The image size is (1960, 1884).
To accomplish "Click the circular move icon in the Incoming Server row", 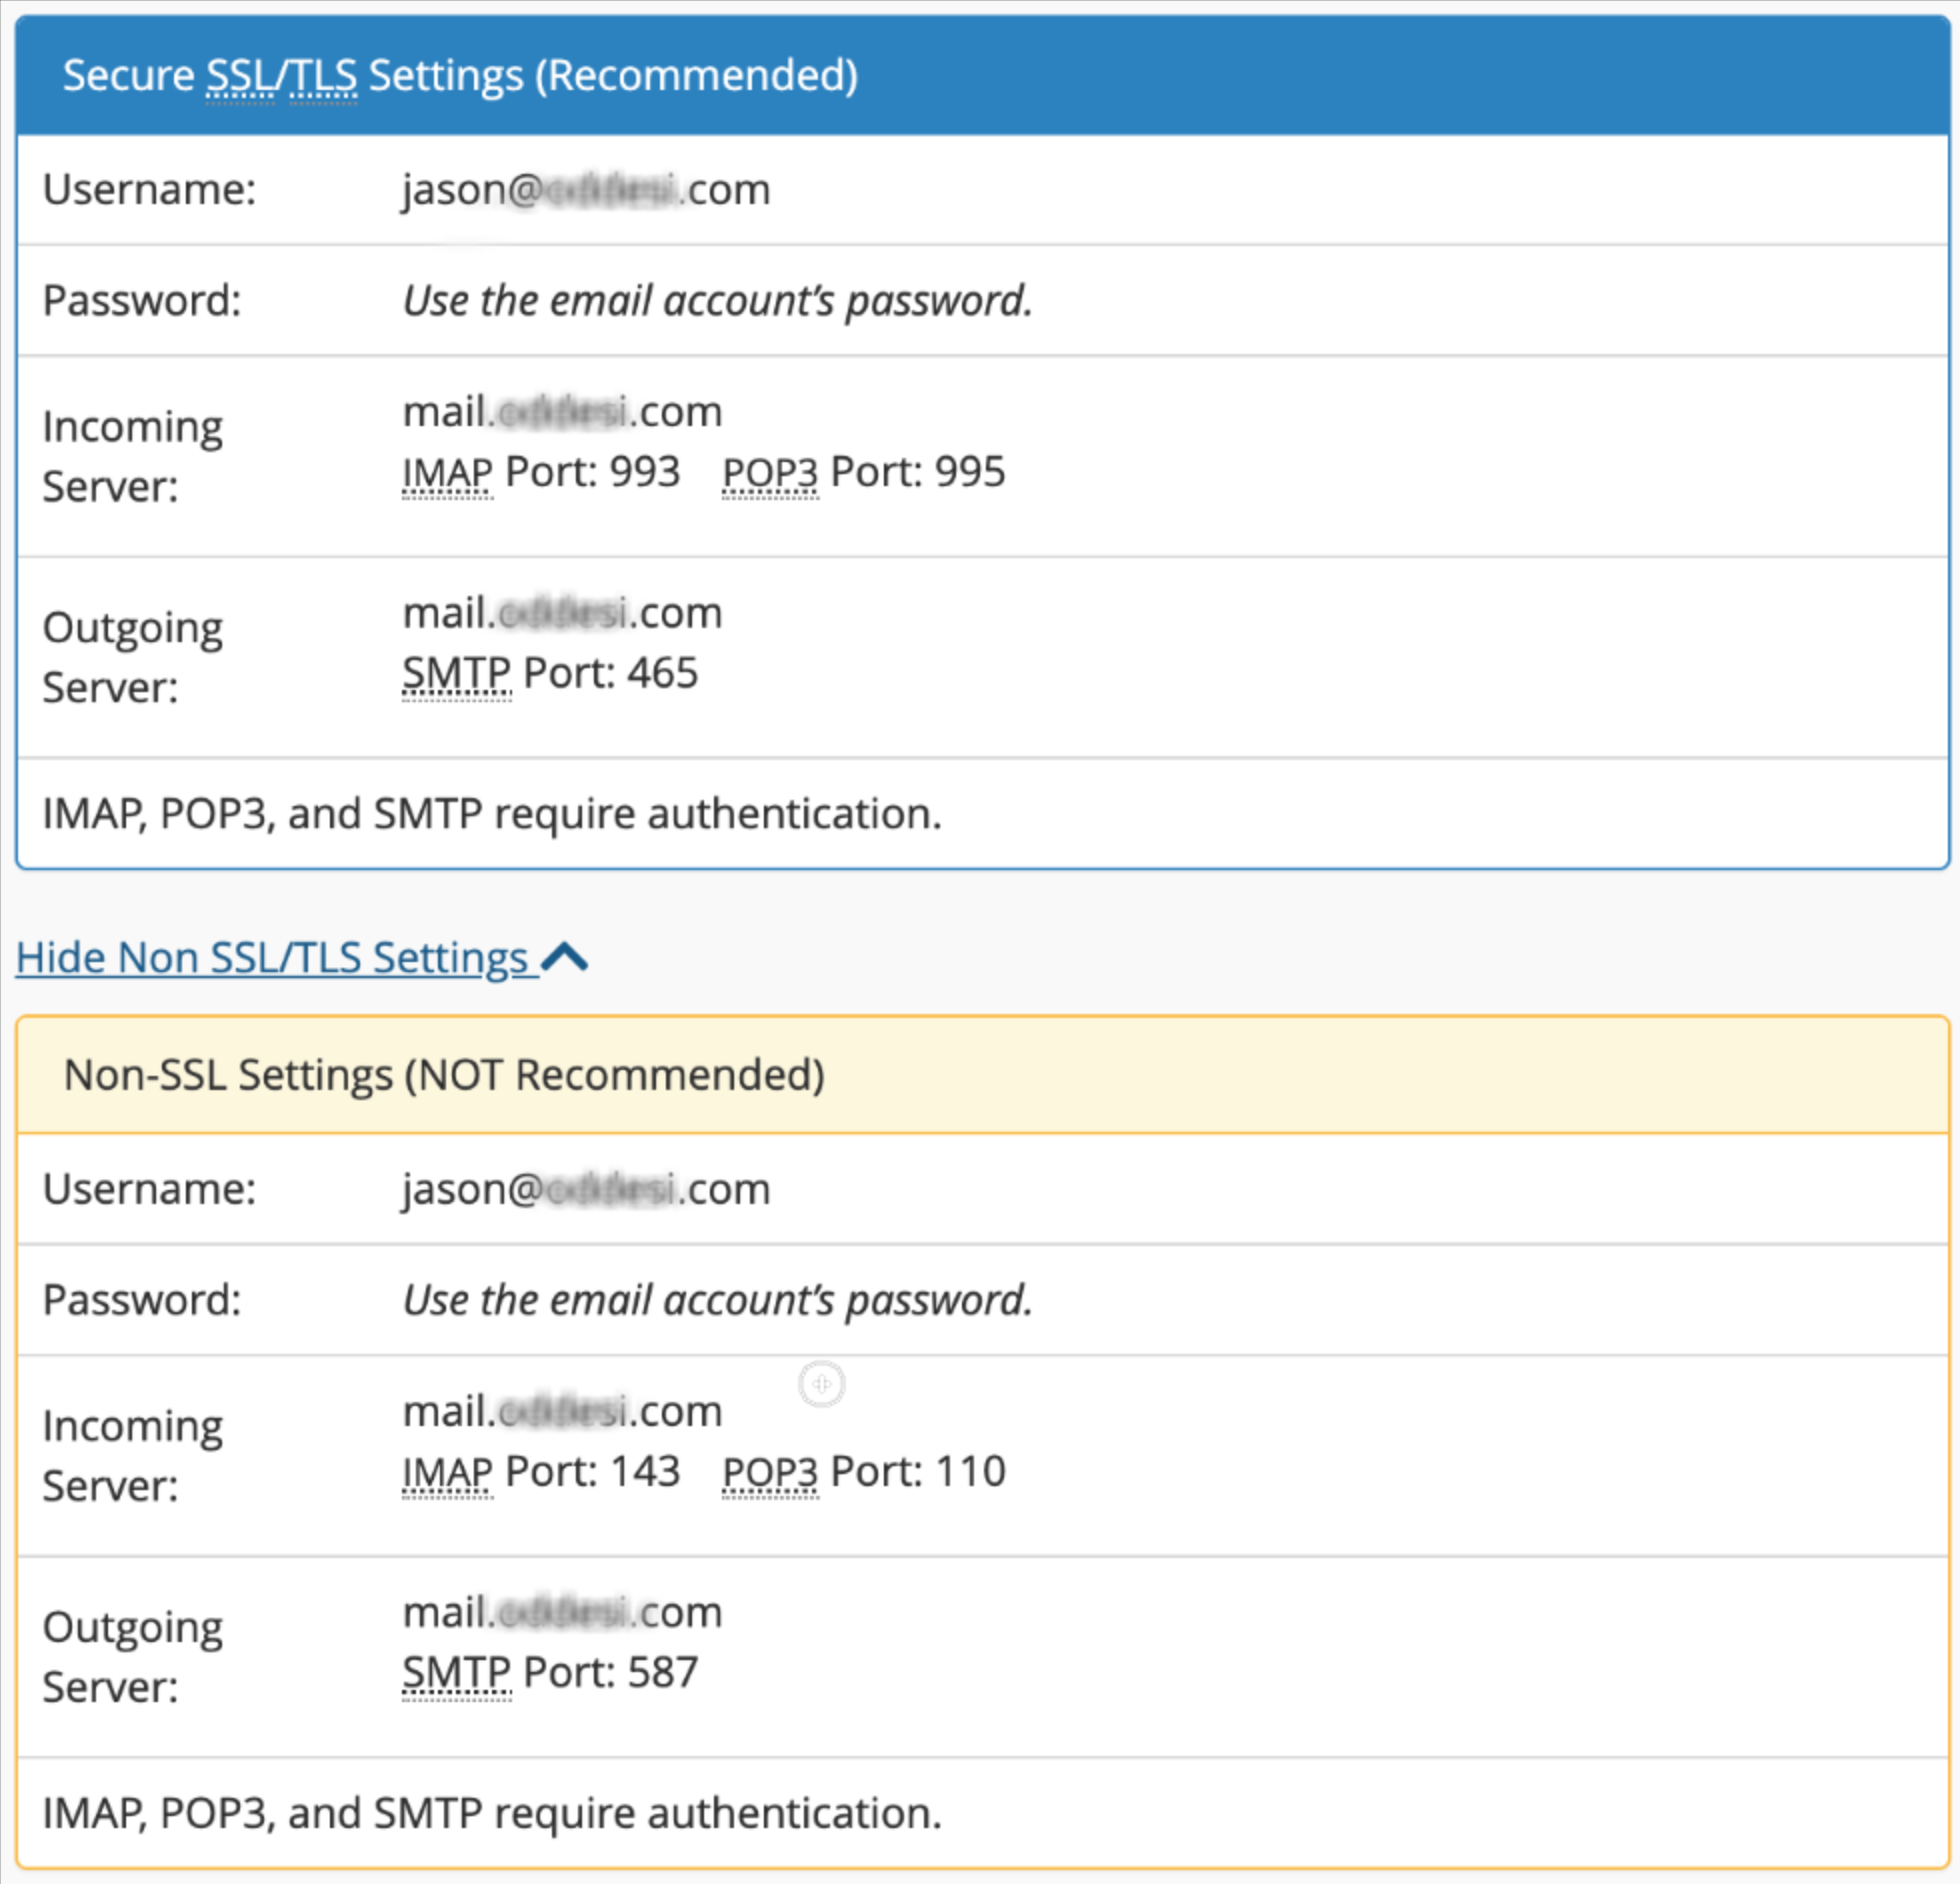I will click(822, 1384).
